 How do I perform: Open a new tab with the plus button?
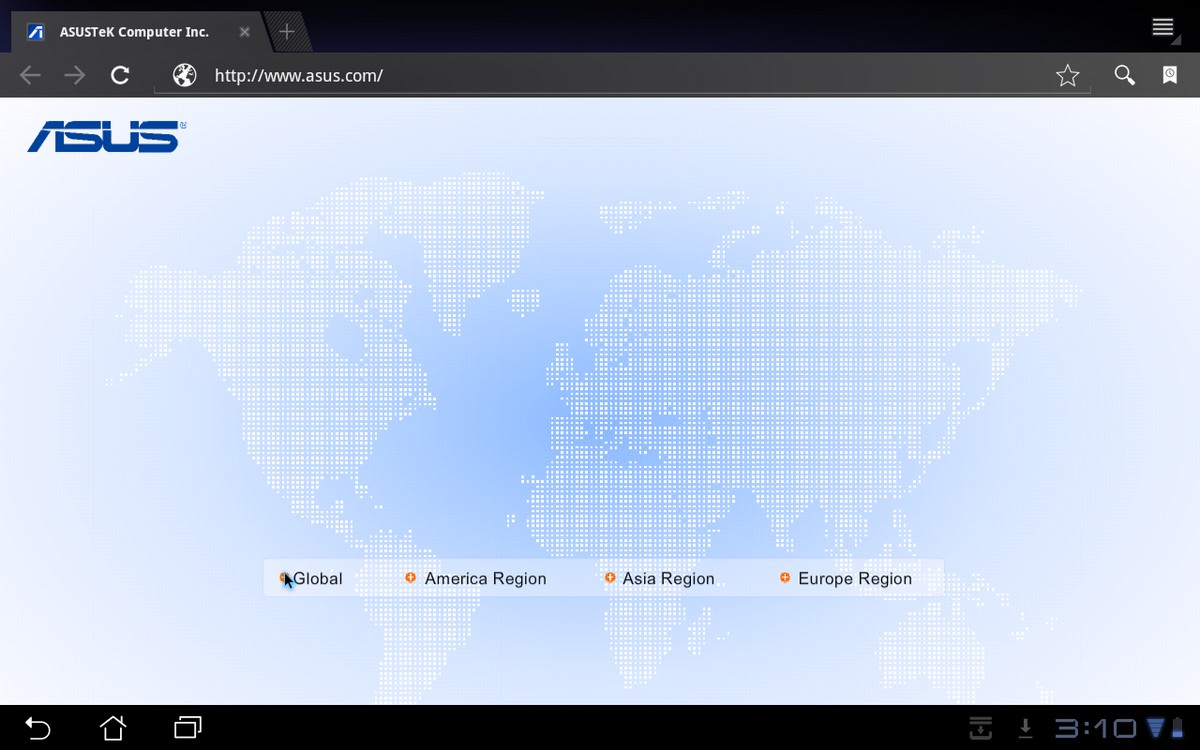click(x=287, y=31)
